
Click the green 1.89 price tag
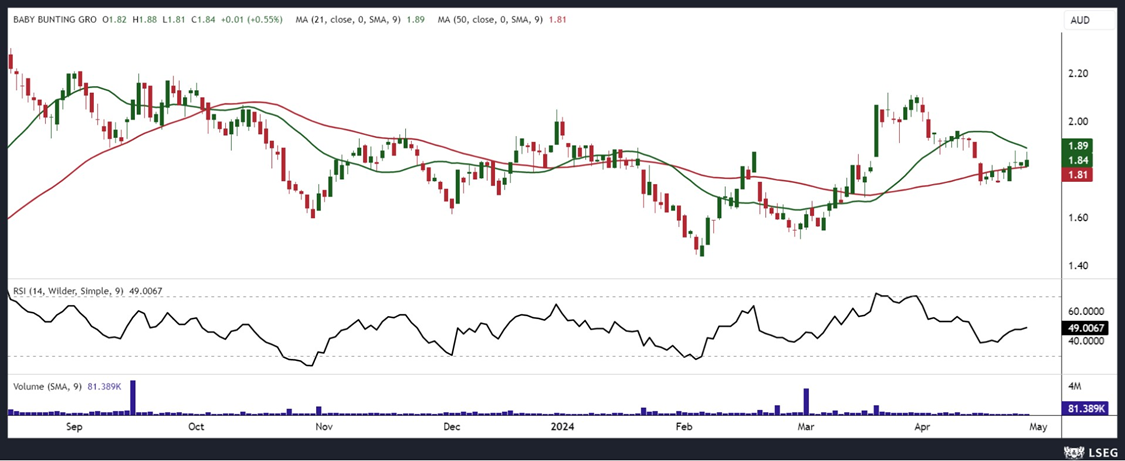click(x=1078, y=145)
